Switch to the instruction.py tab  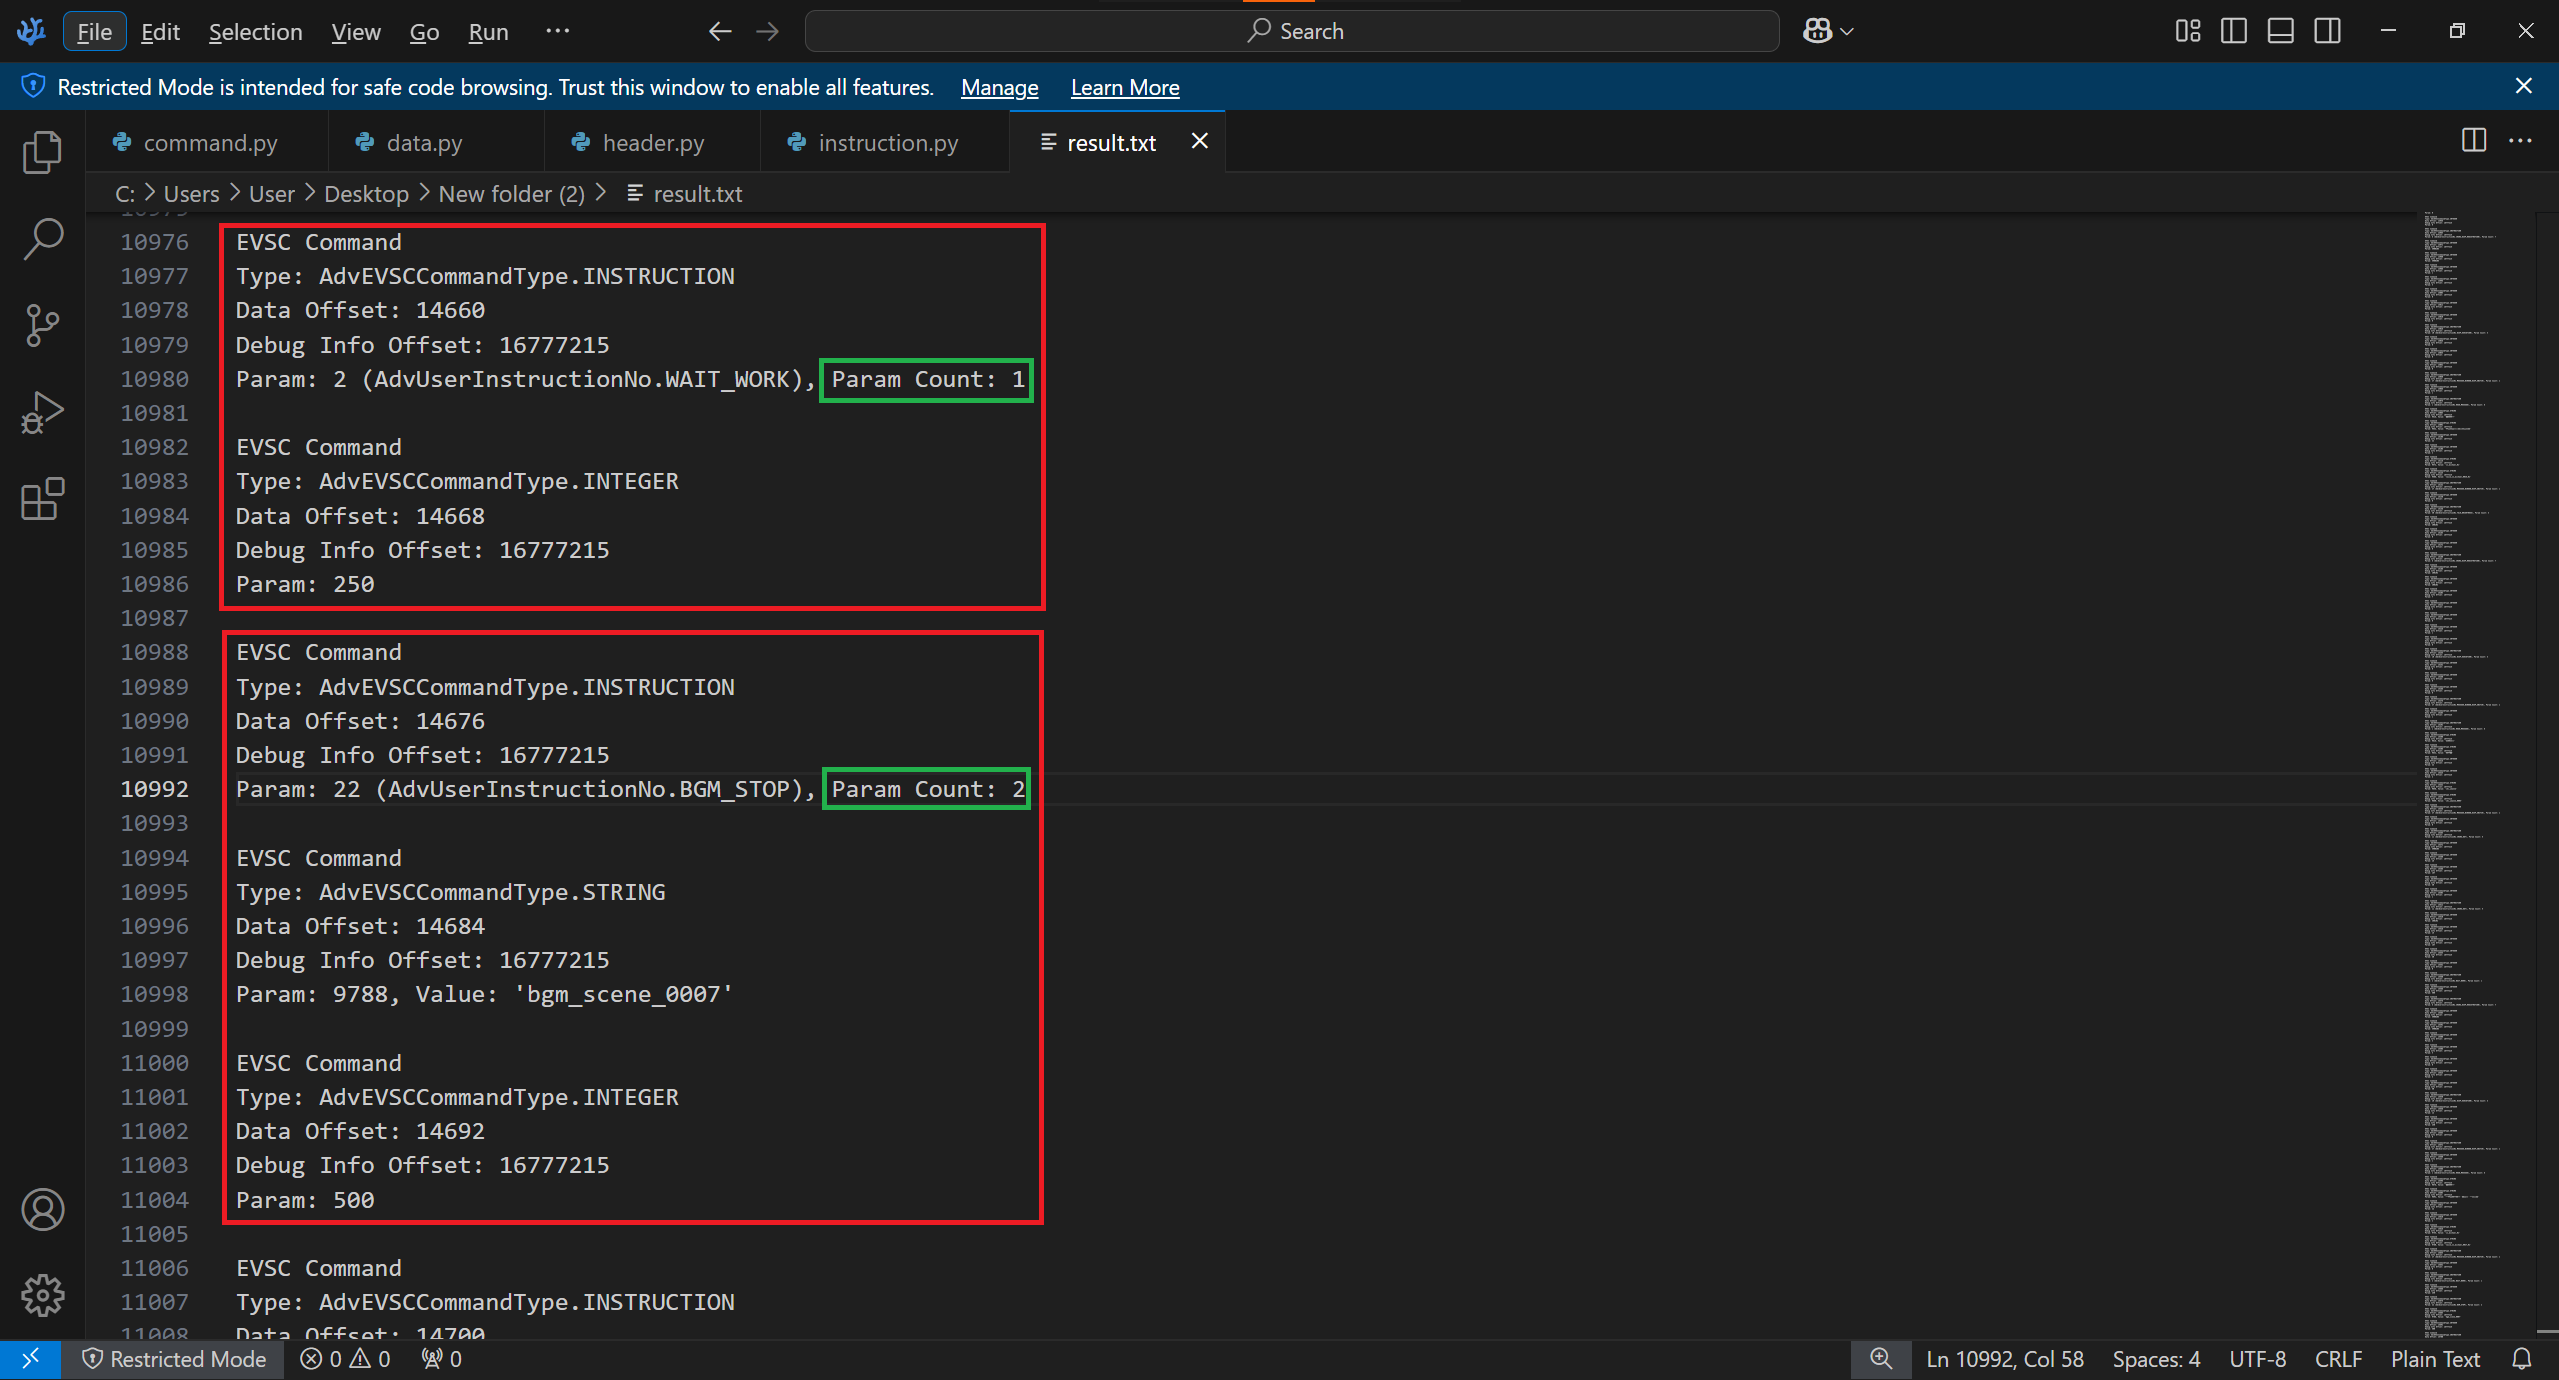(x=887, y=143)
